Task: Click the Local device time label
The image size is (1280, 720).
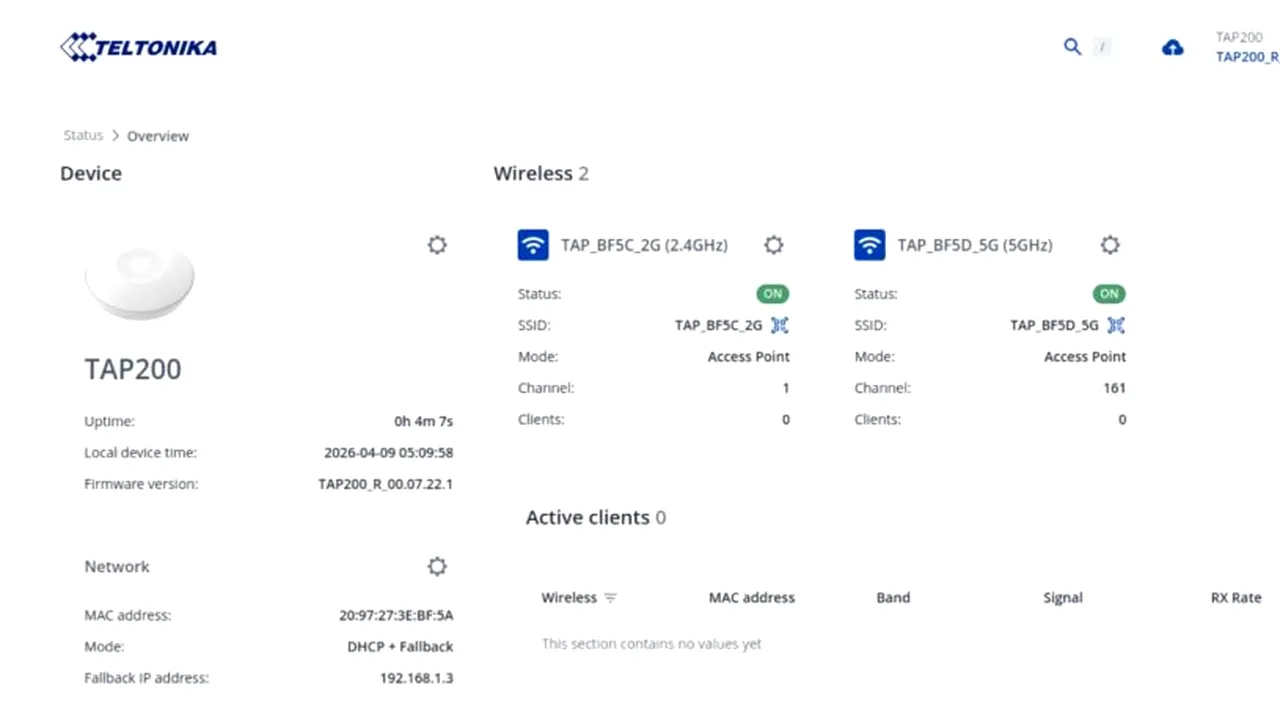Action: 140,453
